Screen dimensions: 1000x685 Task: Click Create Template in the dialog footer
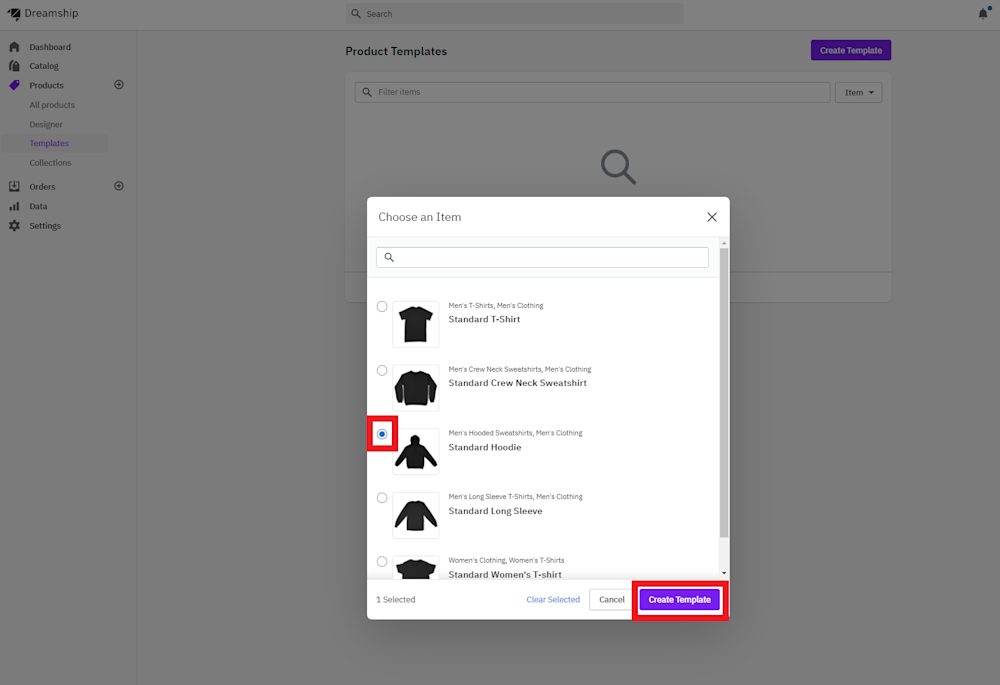679,600
